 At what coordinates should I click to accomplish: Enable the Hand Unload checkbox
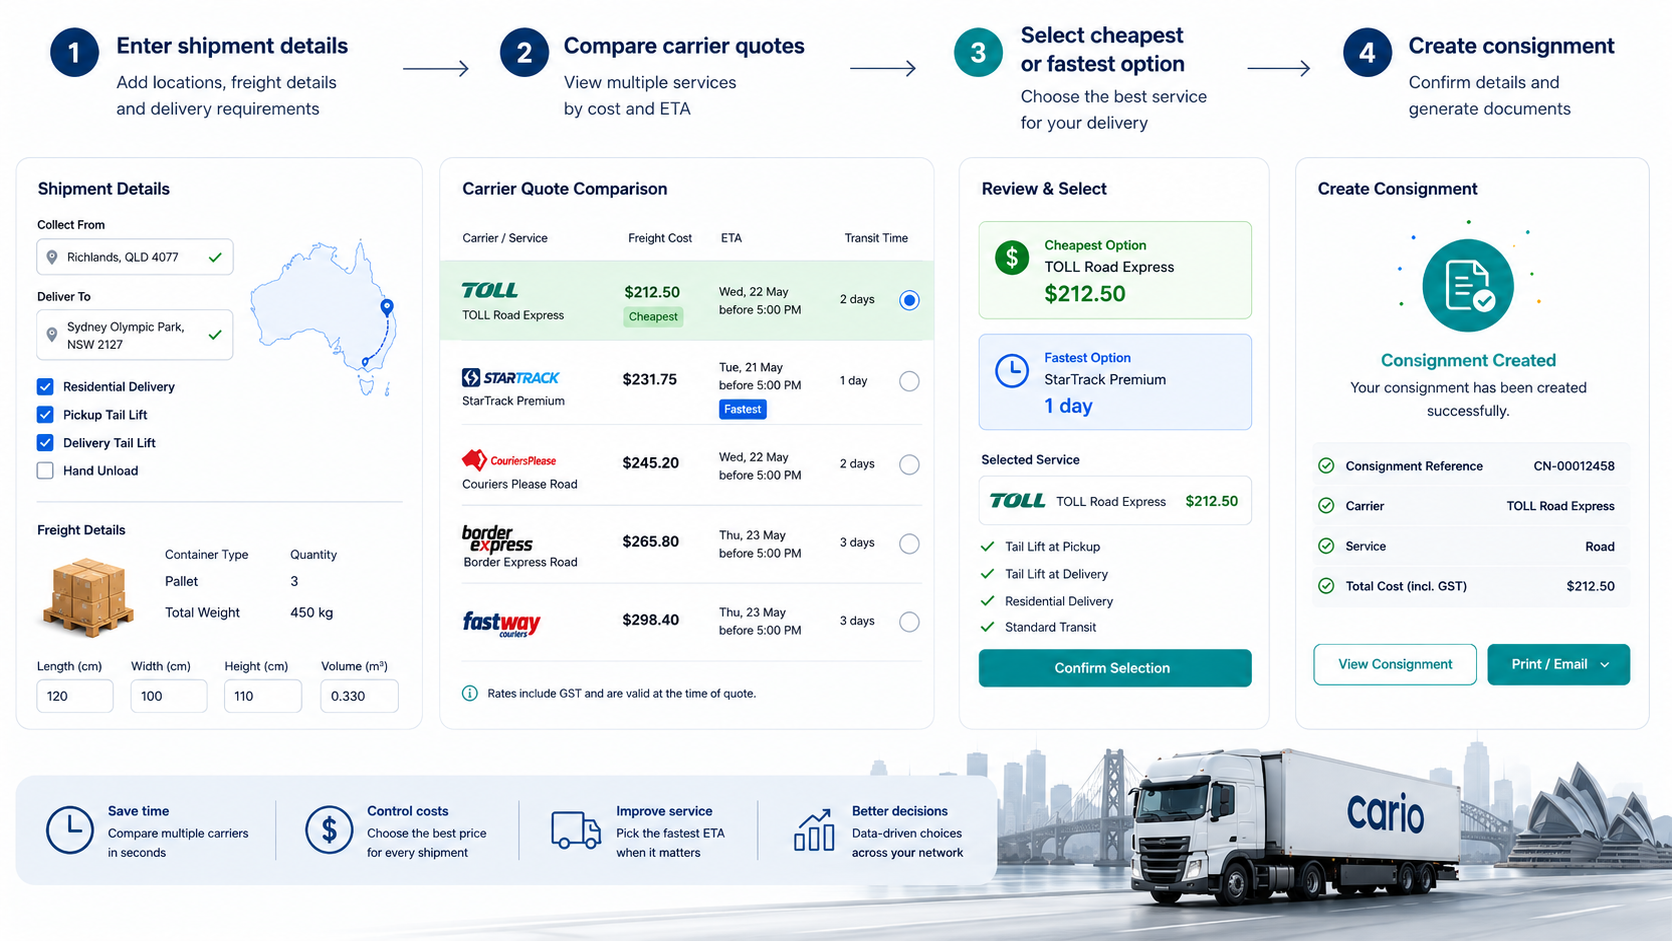[45, 471]
